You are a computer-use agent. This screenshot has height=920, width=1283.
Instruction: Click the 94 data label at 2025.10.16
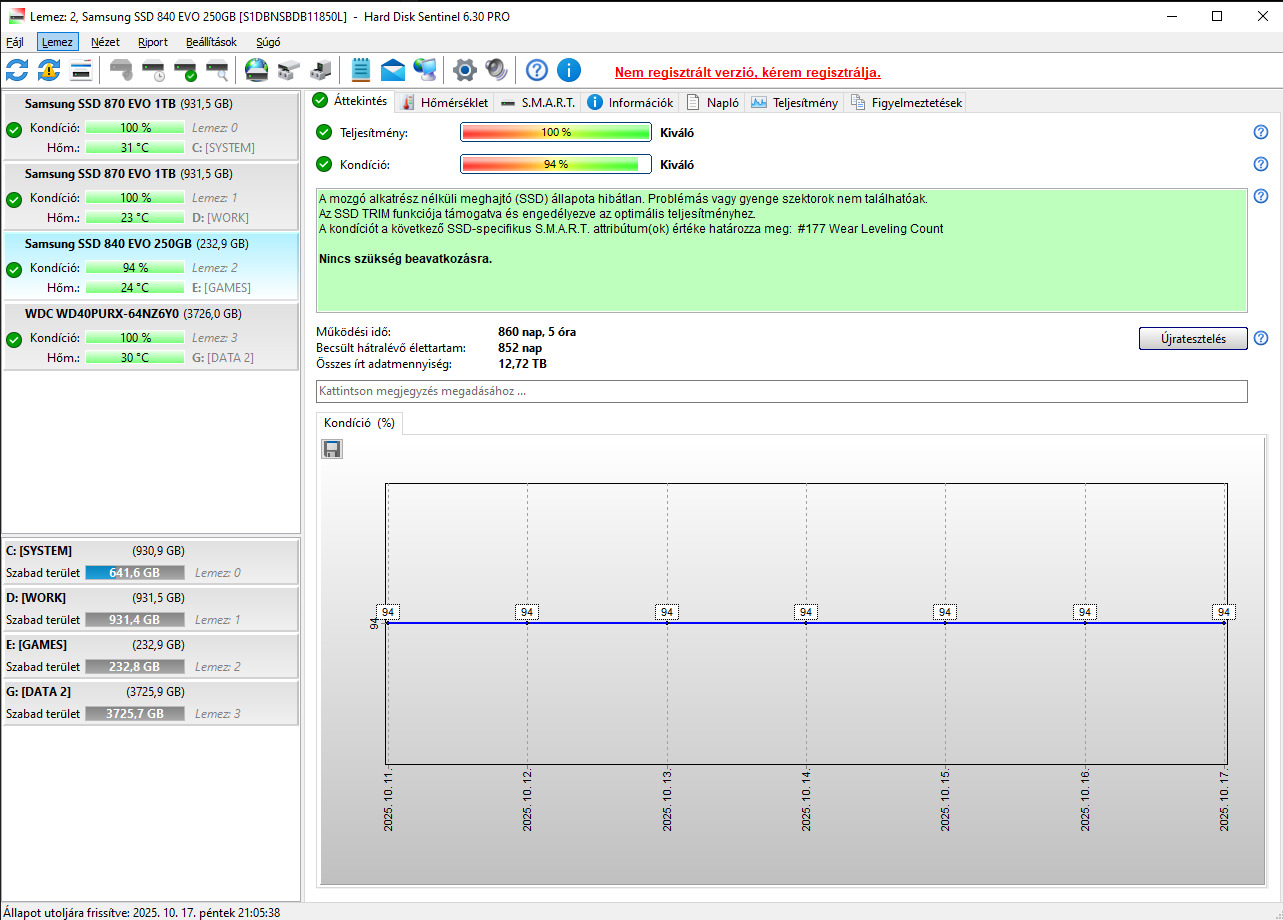click(1085, 612)
